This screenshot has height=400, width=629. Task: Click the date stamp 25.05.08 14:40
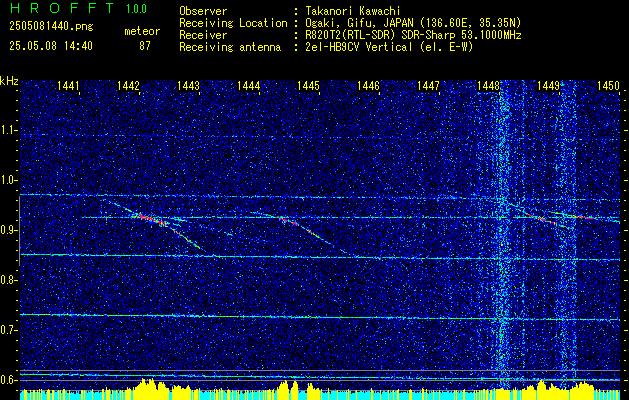point(51,46)
